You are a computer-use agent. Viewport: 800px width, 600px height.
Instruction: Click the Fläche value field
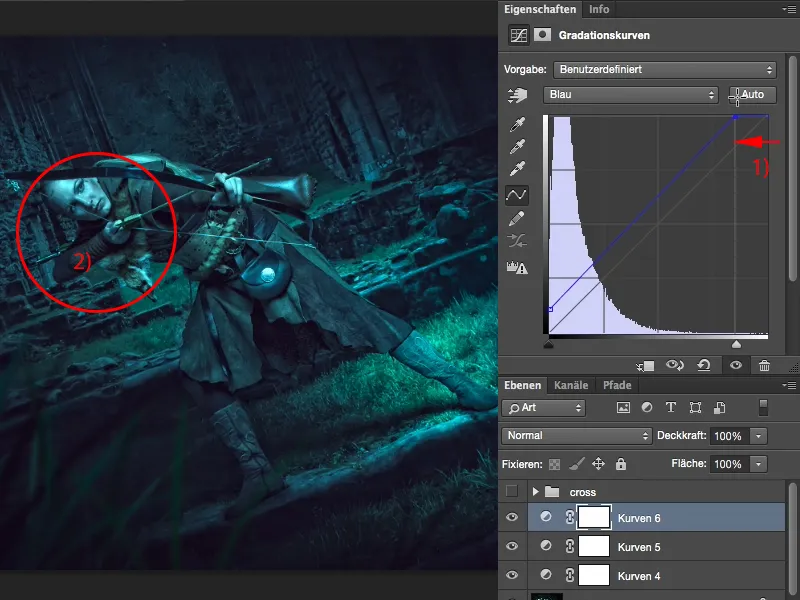(x=729, y=464)
